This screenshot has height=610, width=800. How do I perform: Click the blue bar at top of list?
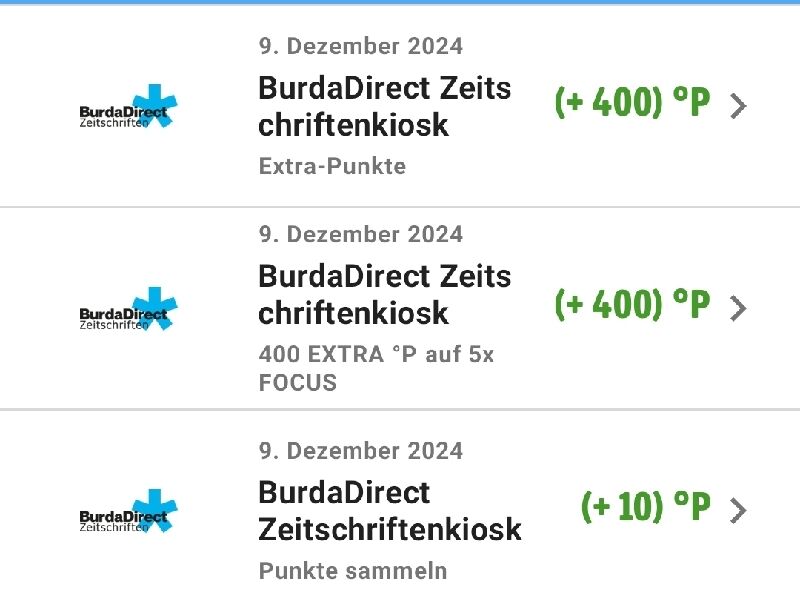tap(400, 2)
